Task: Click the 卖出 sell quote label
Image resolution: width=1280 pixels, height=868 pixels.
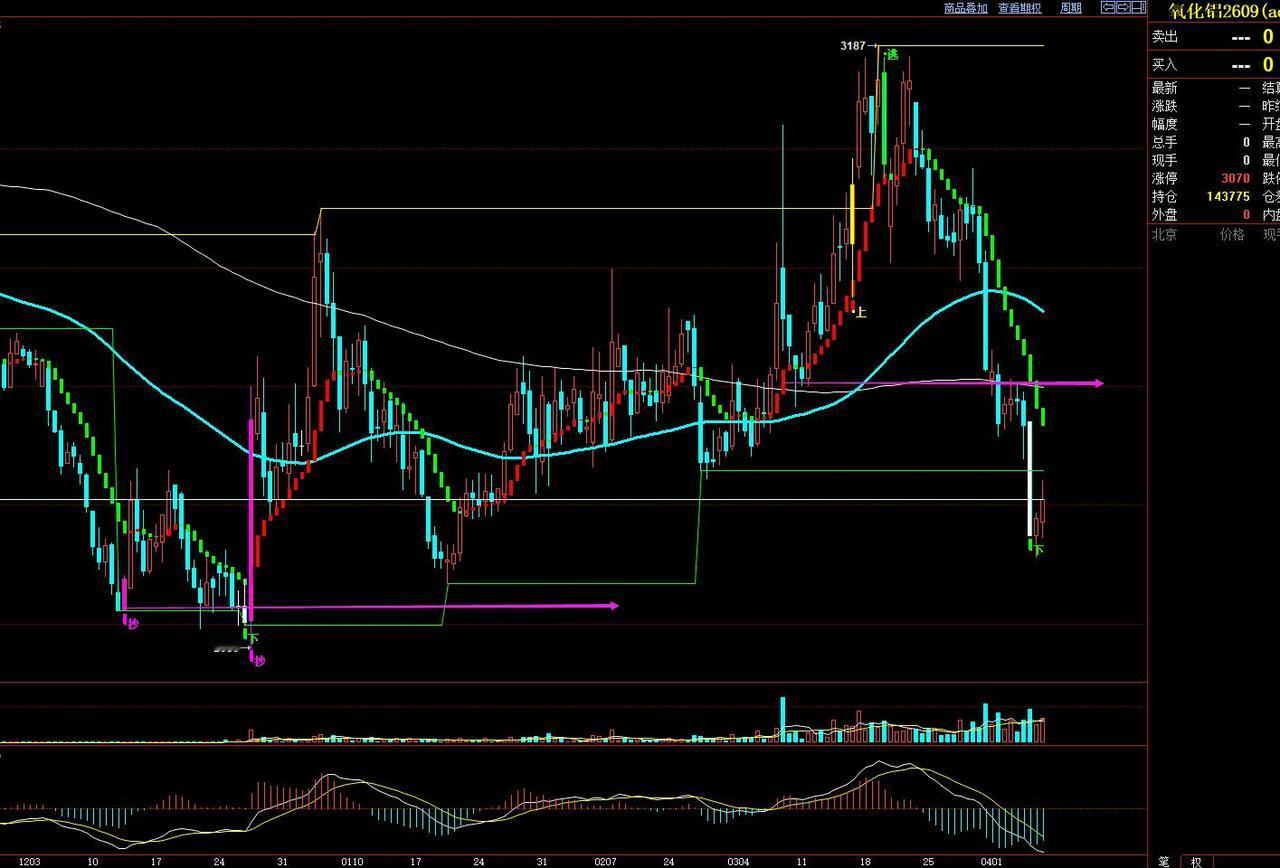Action: (1165, 37)
